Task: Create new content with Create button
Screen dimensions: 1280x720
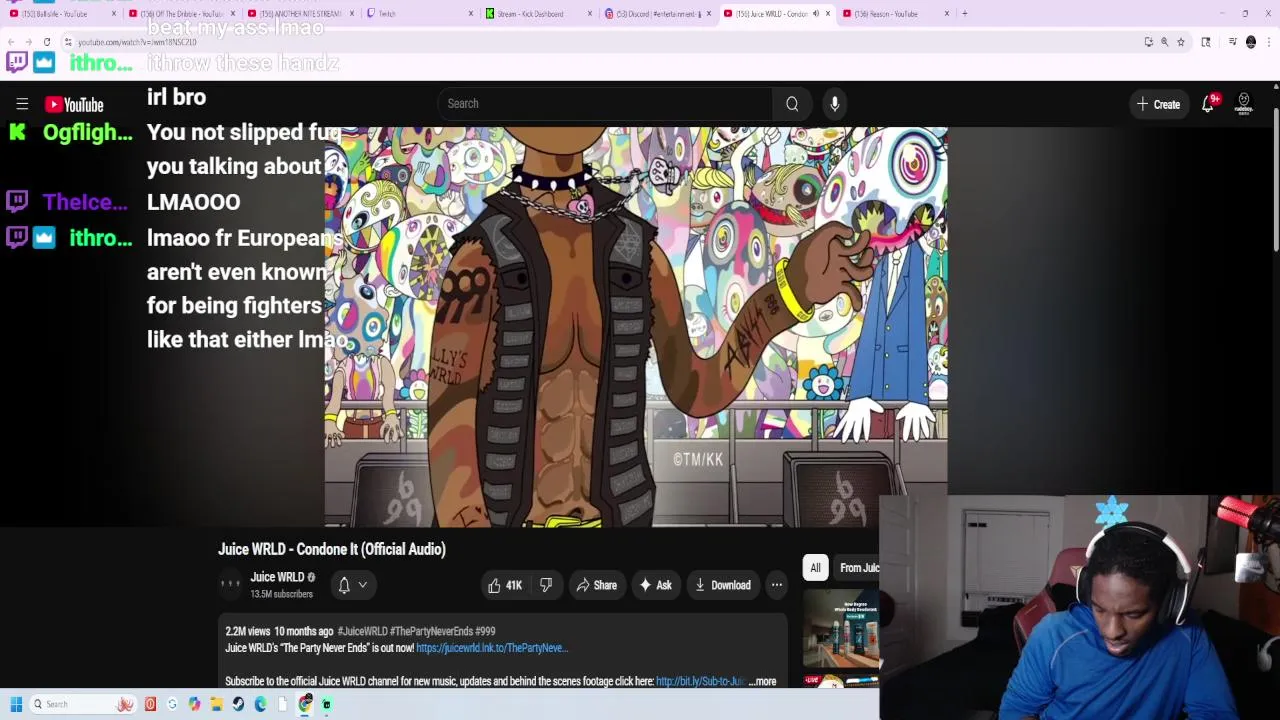Action: click(x=1158, y=104)
